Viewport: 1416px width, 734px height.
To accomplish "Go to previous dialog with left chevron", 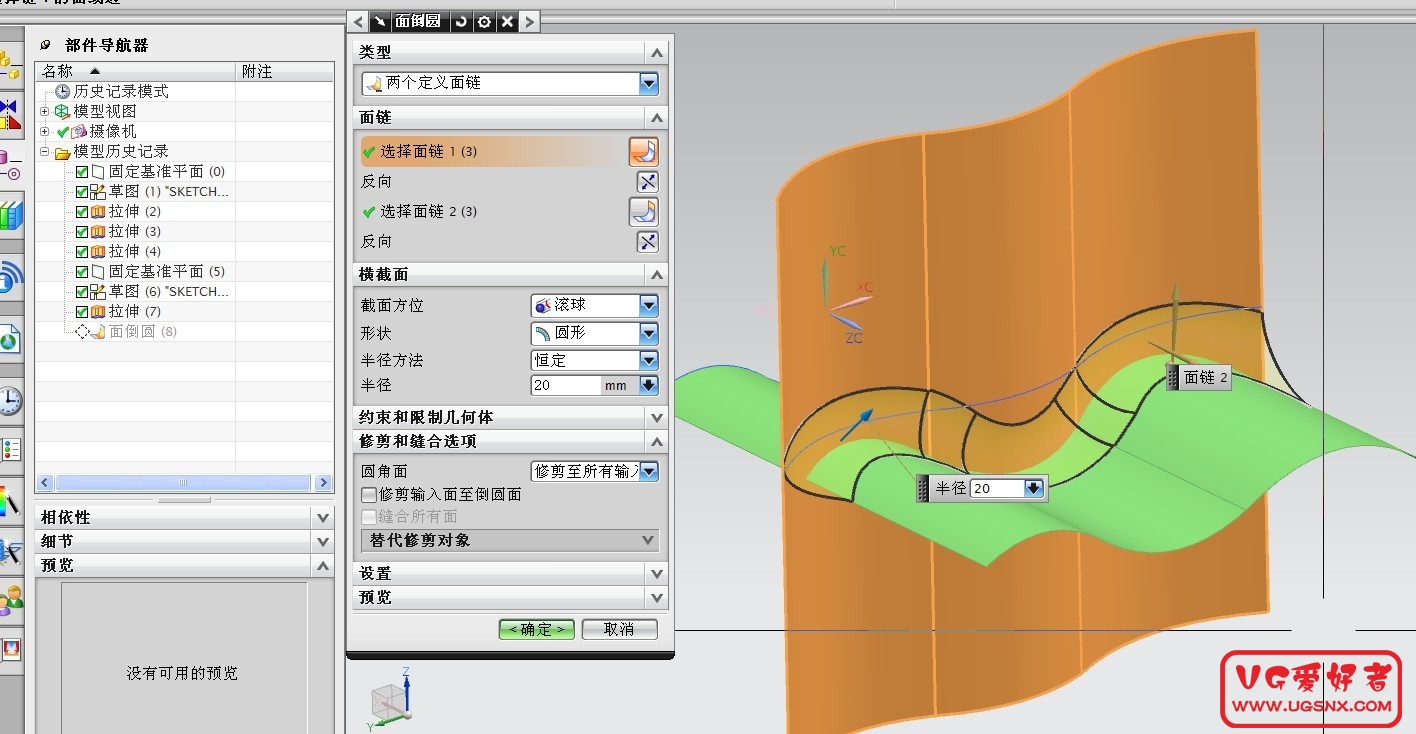I will tap(358, 21).
